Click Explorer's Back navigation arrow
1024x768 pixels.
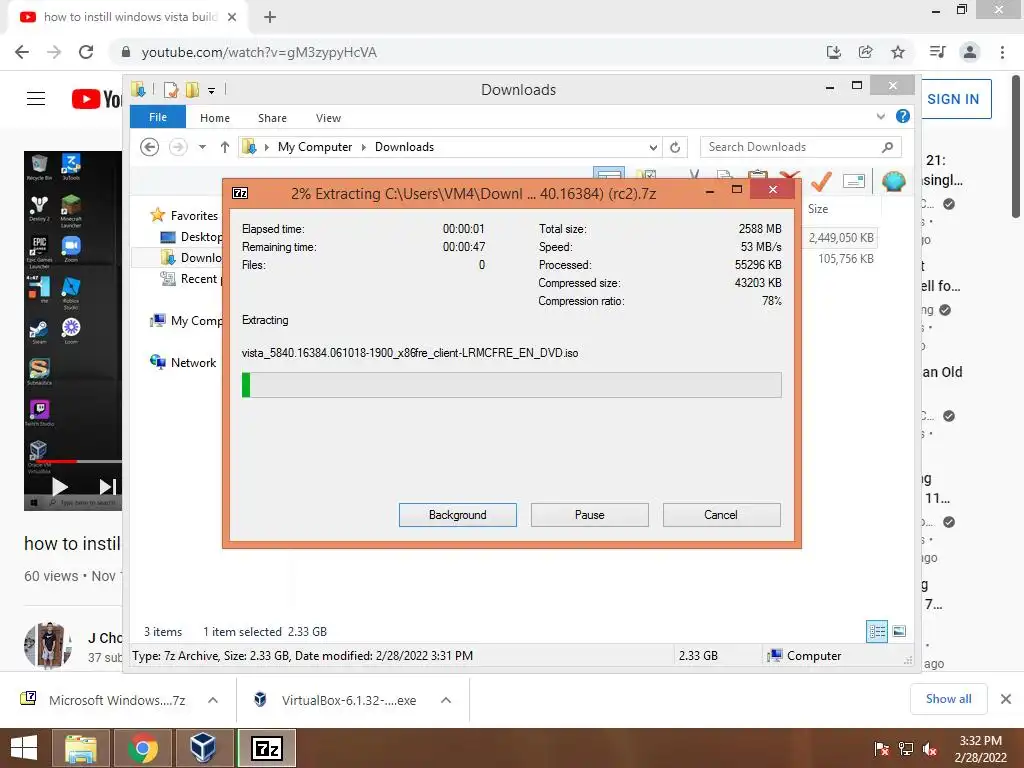coord(150,147)
